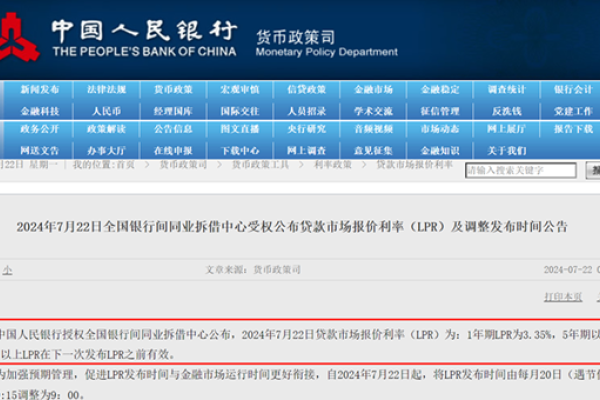Visit the 网送文告 page

40,151
